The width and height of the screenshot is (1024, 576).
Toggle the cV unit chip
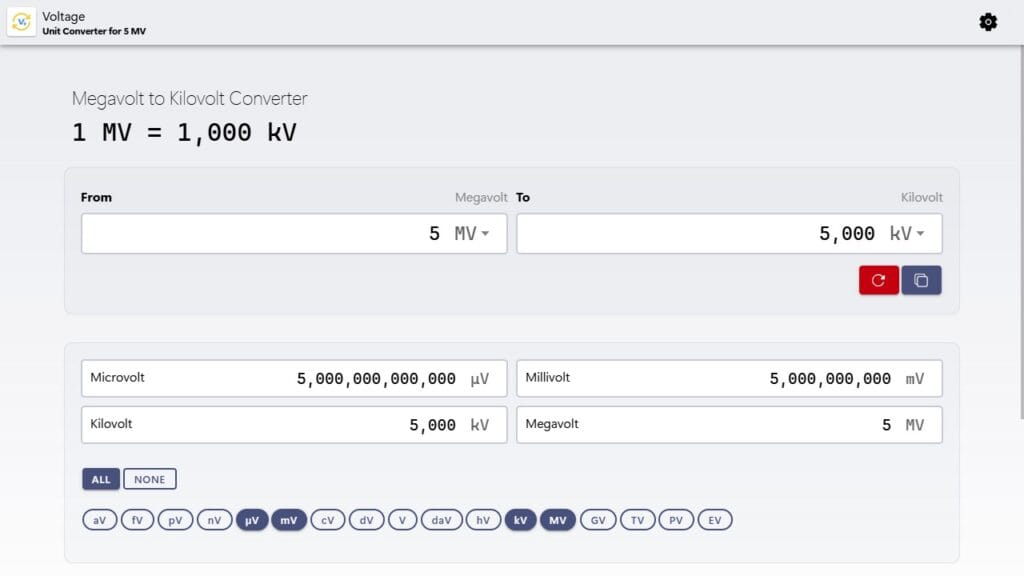pyautogui.click(x=328, y=520)
